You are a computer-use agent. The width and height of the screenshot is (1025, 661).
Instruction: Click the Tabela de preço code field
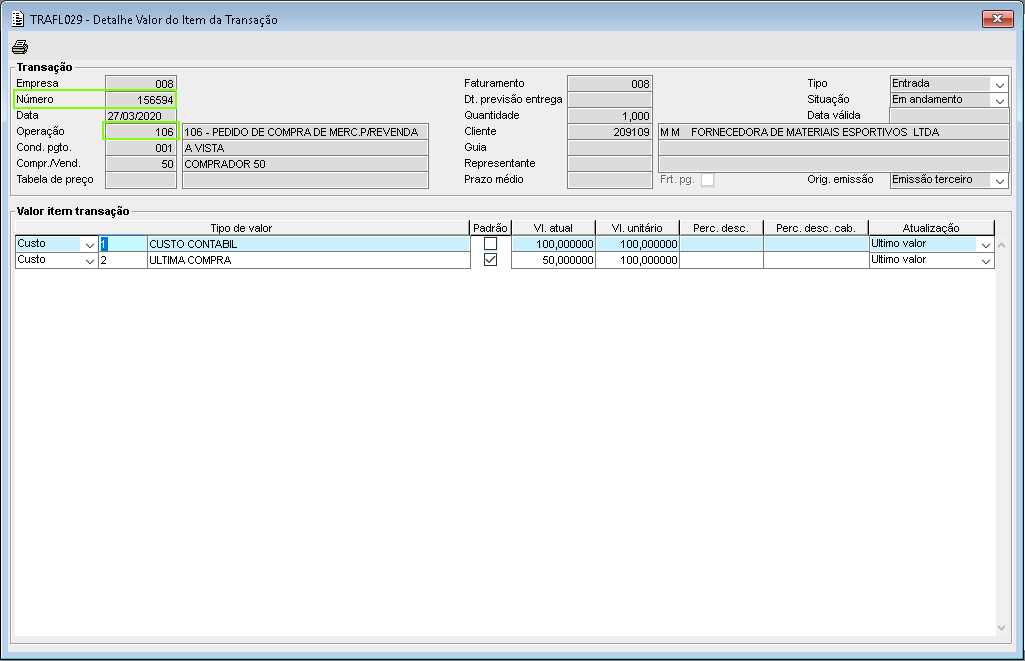[x=141, y=180]
